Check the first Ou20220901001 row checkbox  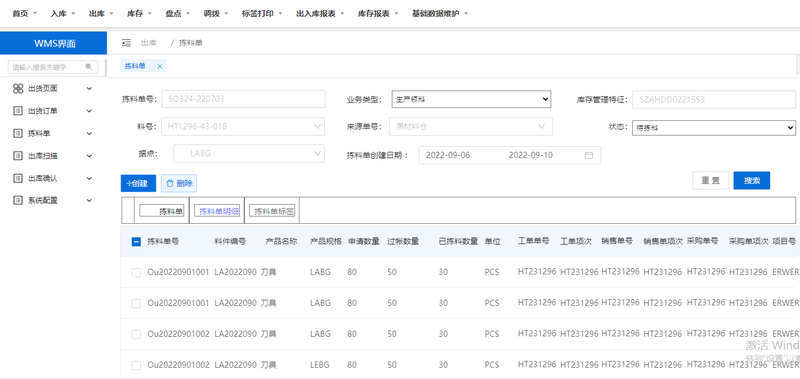(136, 273)
